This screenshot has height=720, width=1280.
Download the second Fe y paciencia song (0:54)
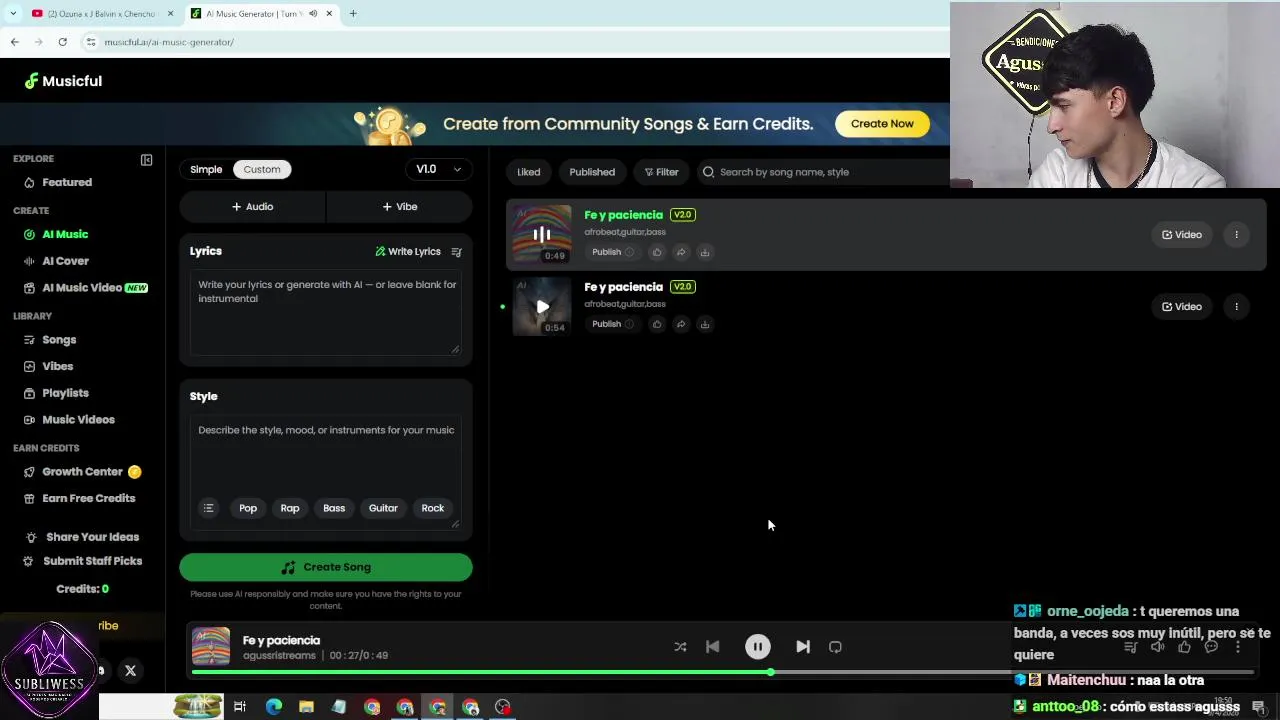(x=705, y=324)
